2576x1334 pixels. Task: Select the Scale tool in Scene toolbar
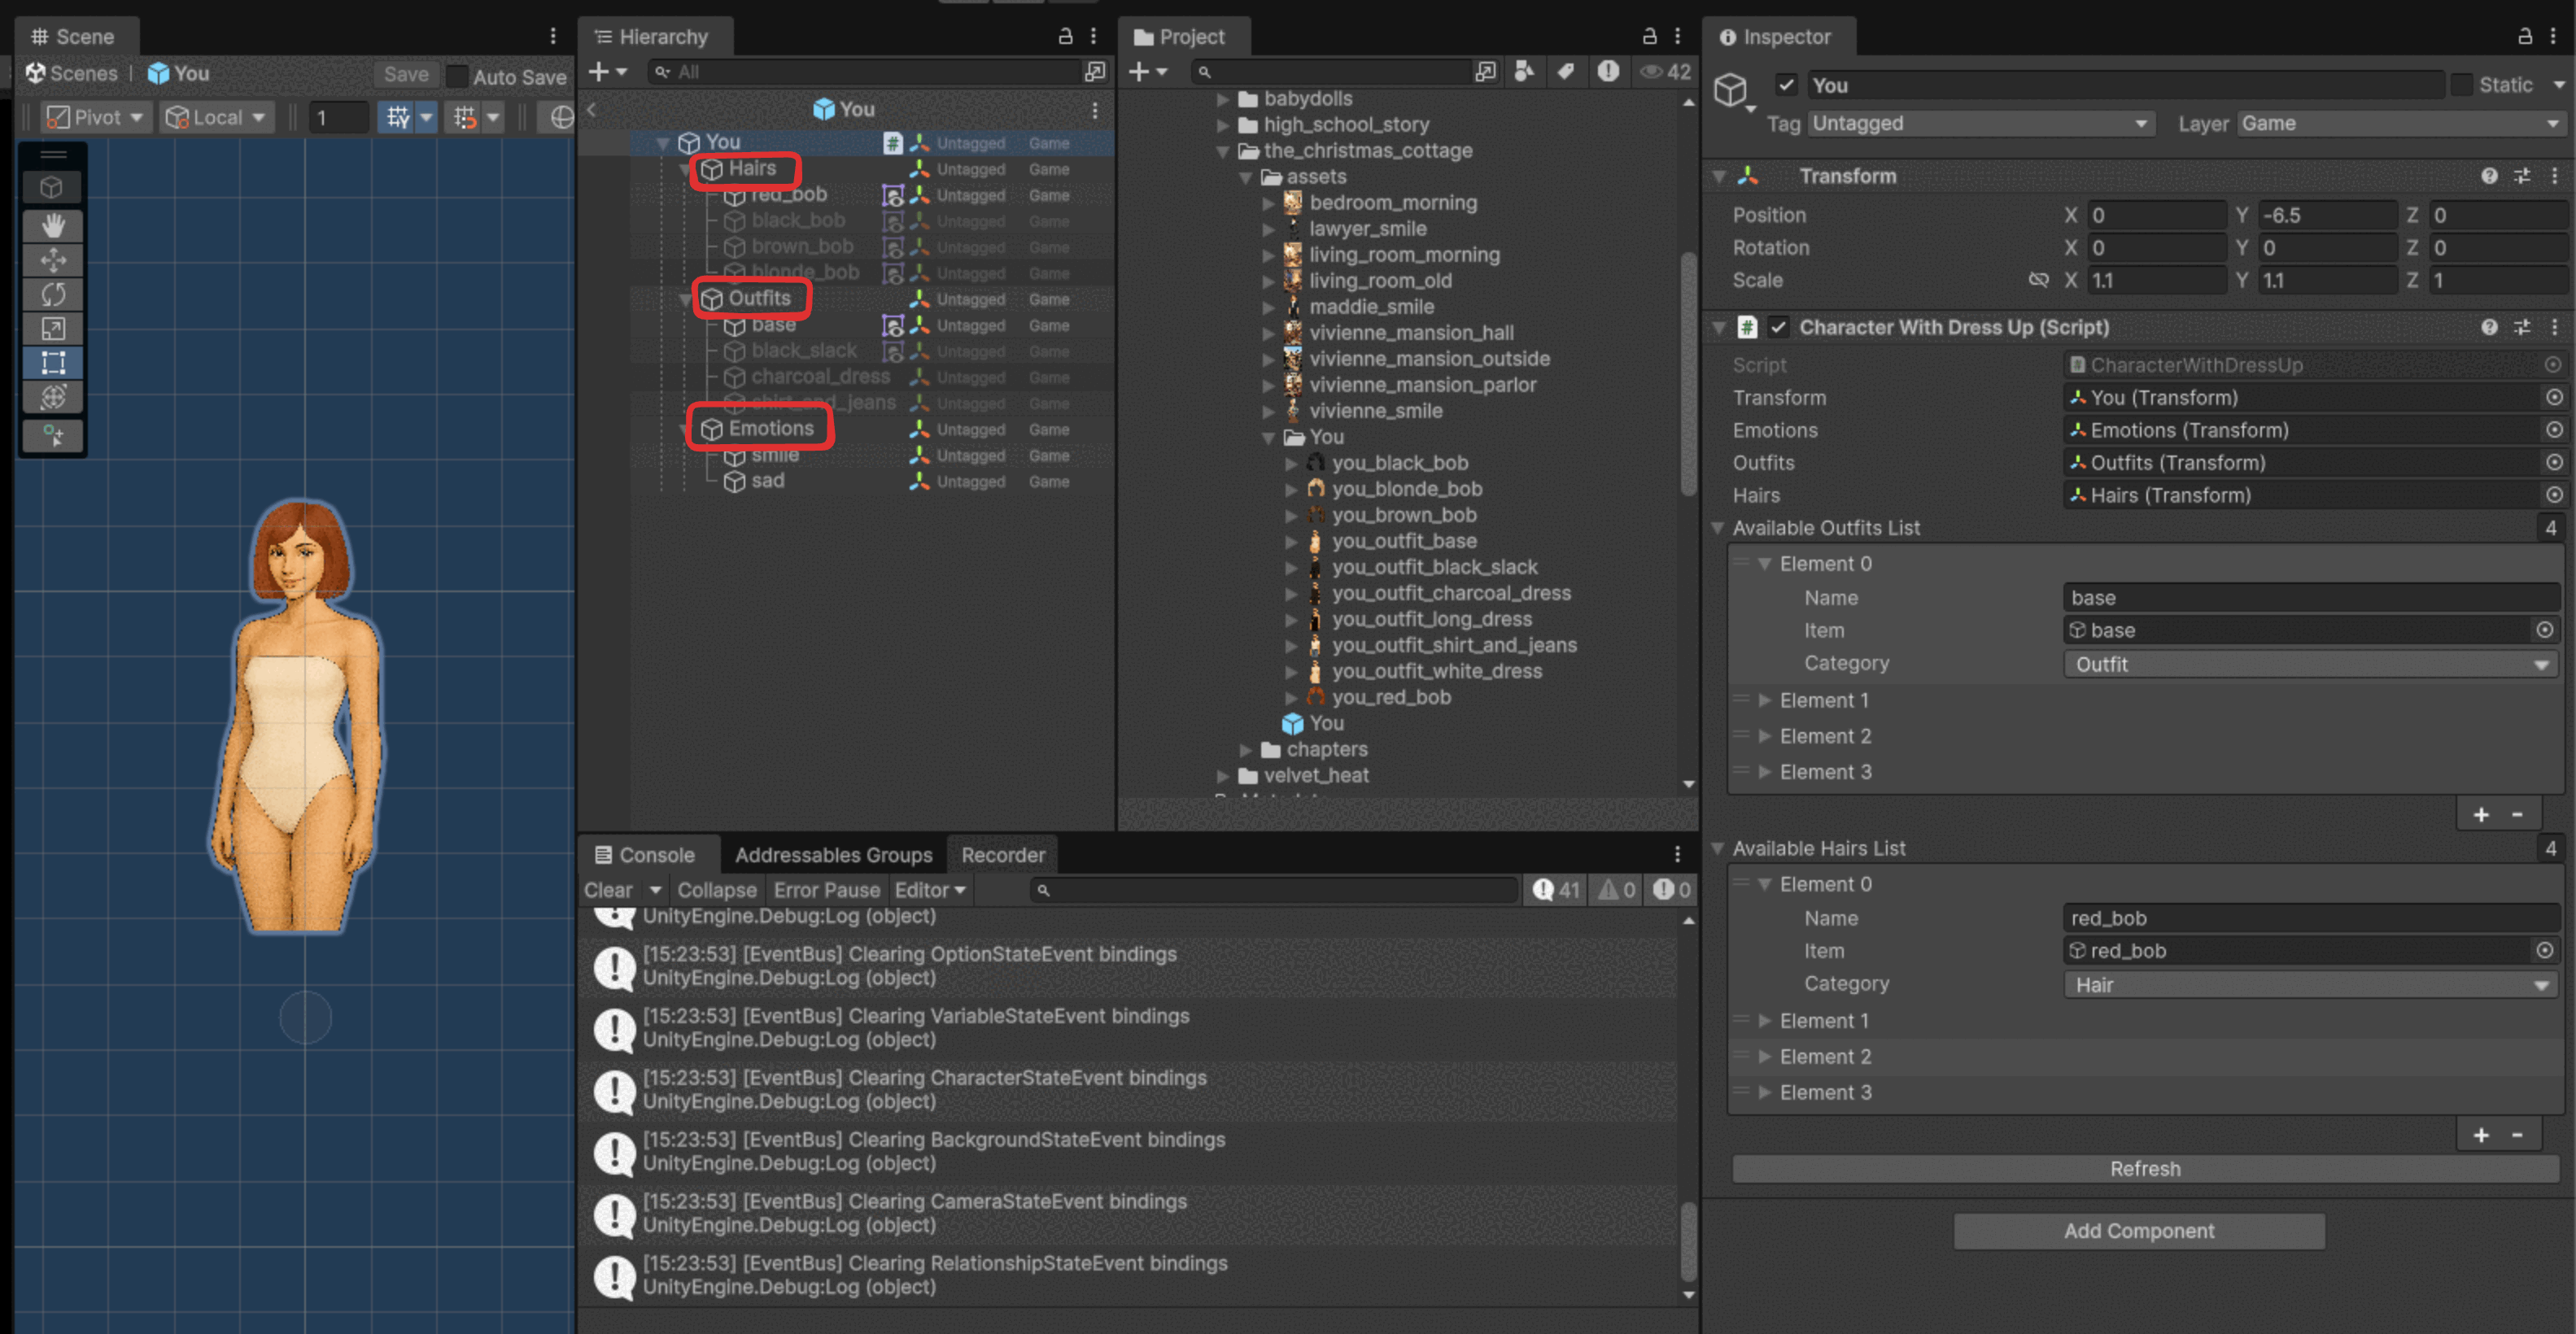point(53,328)
